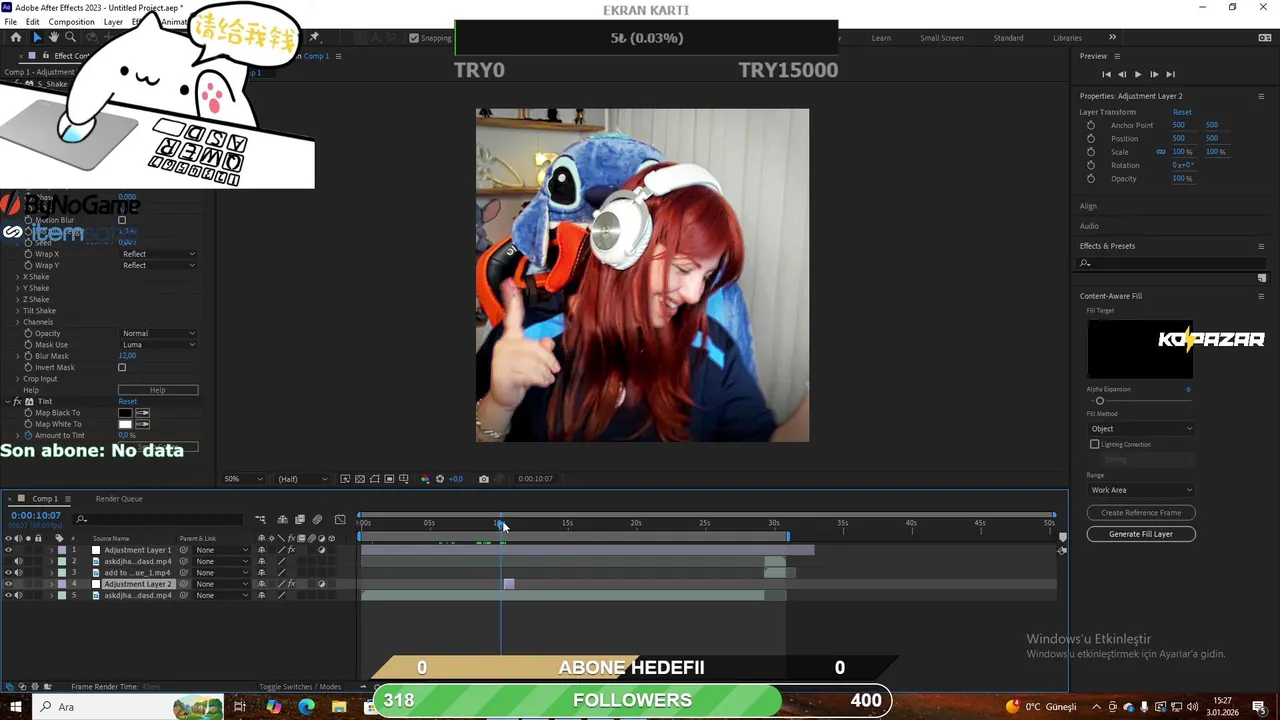Toggle Amount to Tint stopwatch
Image resolution: width=1280 pixels, height=720 pixels.
click(x=28, y=435)
